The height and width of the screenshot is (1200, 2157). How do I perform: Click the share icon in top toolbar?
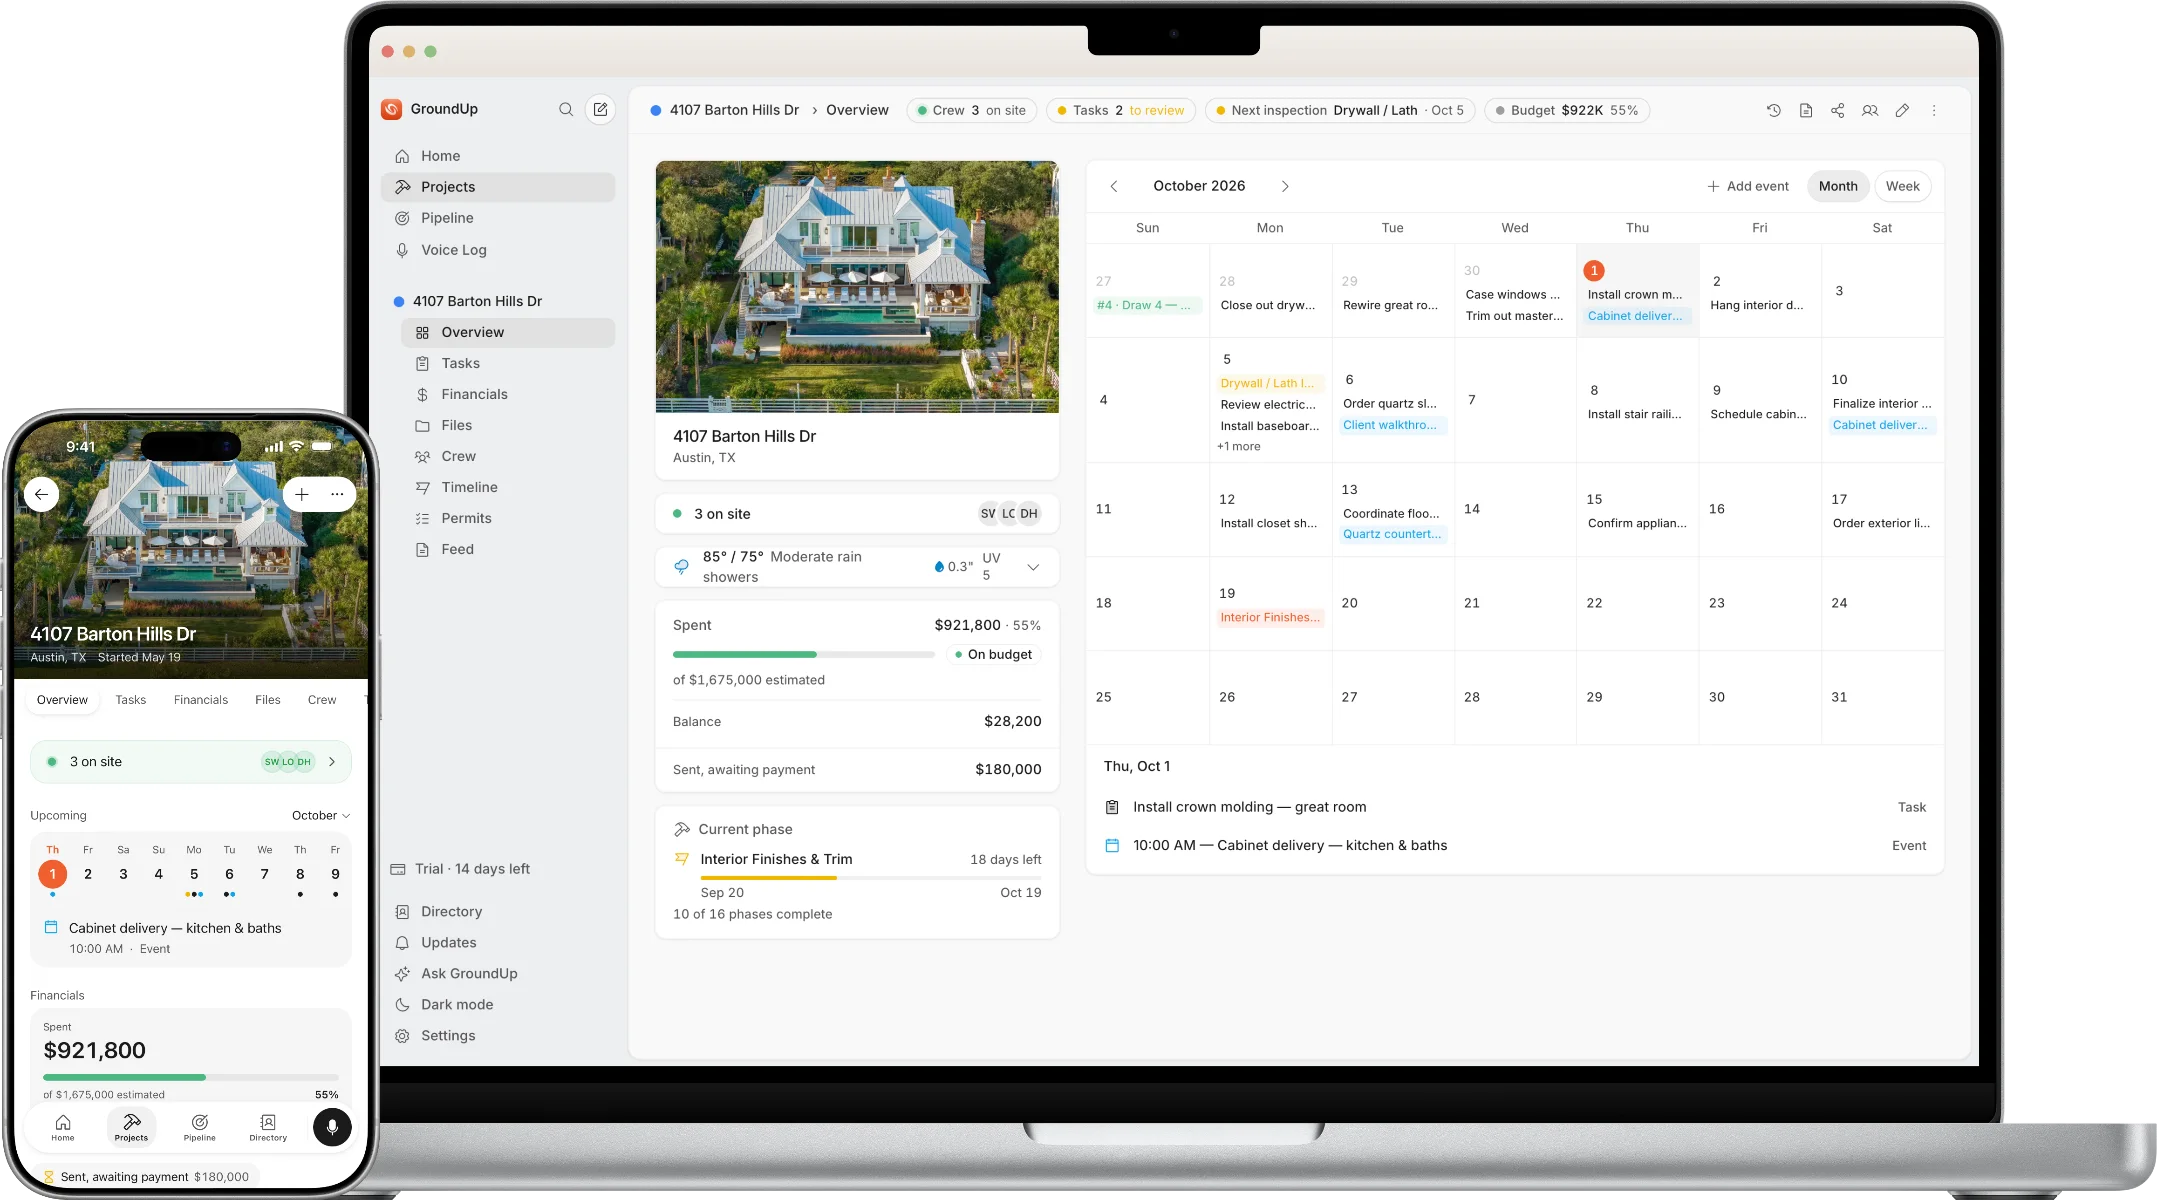[x=1838, y=110]
